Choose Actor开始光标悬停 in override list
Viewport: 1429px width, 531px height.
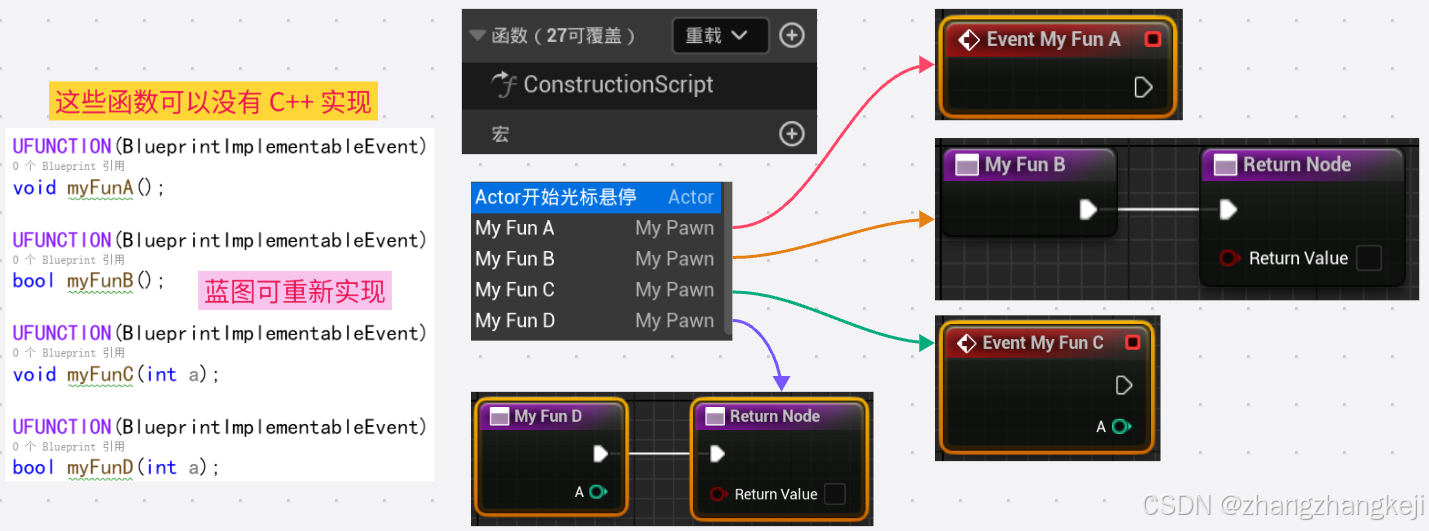[x=596, y=197]
